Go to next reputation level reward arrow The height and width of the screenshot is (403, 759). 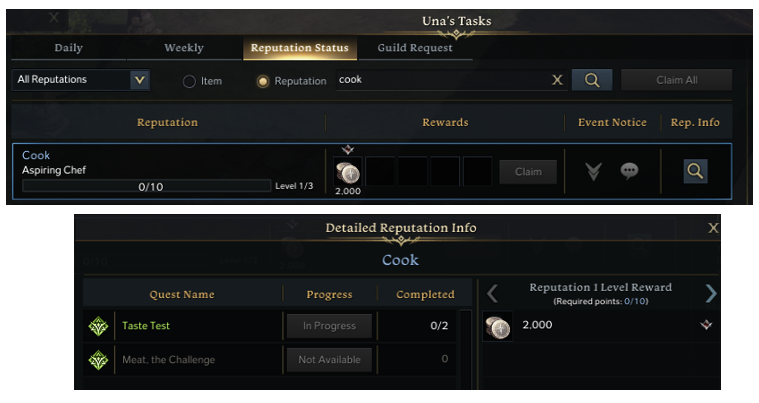point(710,293)
